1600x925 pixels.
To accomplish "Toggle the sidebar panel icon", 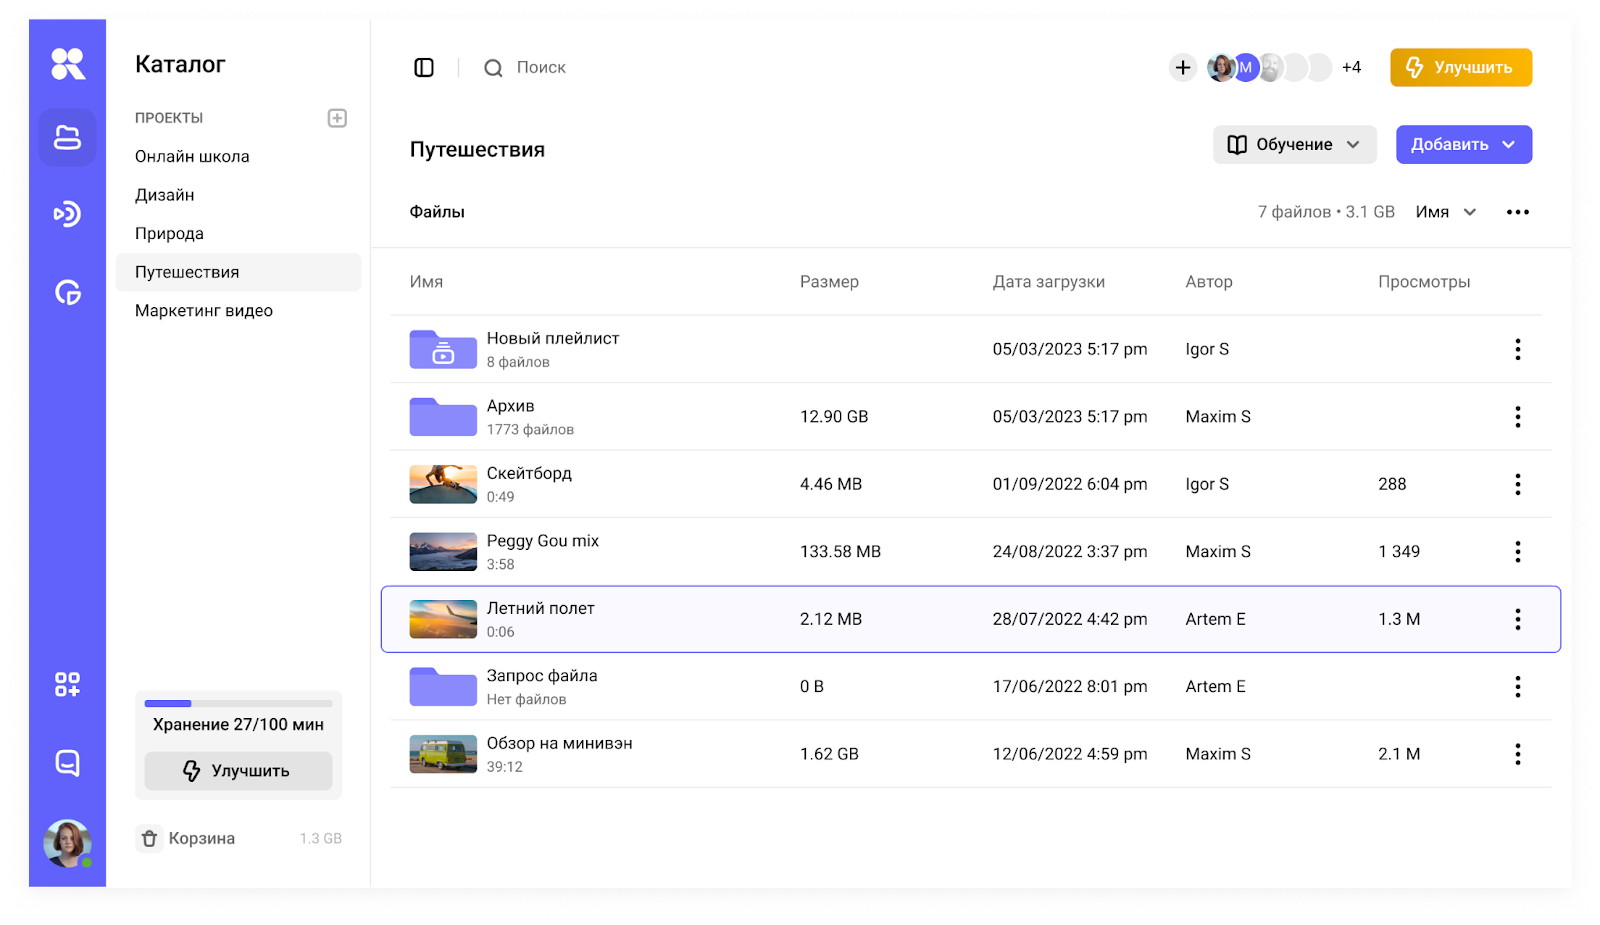I will (x=424, y=68).
